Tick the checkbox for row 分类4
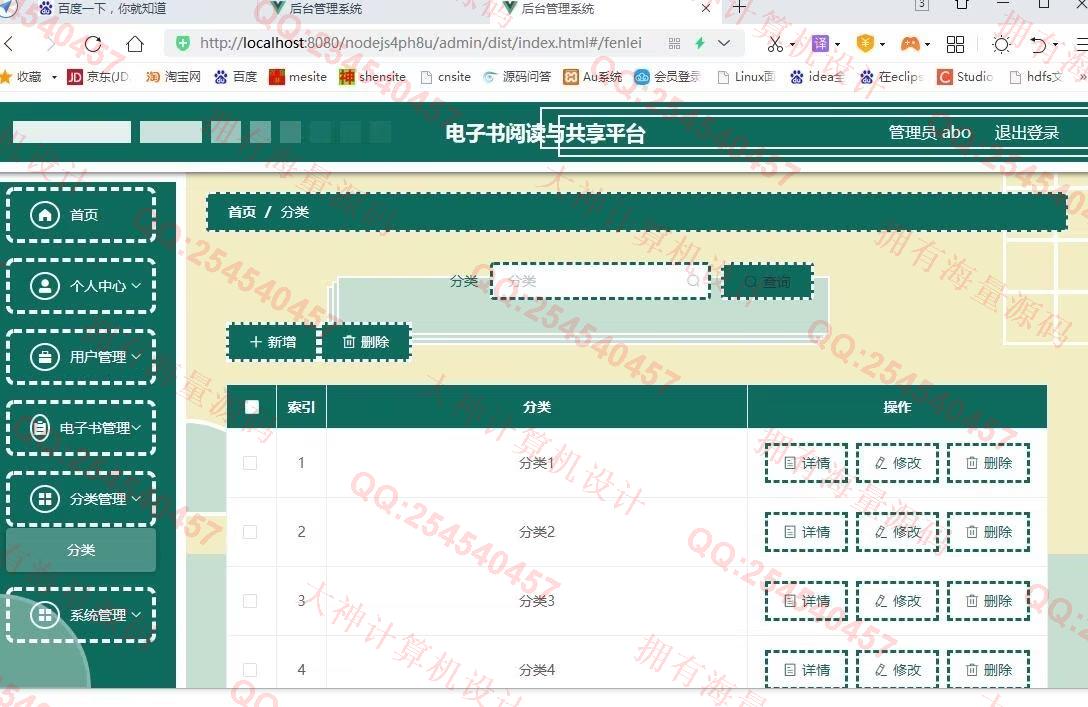This screenshot has height=707, width=1088. 250,670
